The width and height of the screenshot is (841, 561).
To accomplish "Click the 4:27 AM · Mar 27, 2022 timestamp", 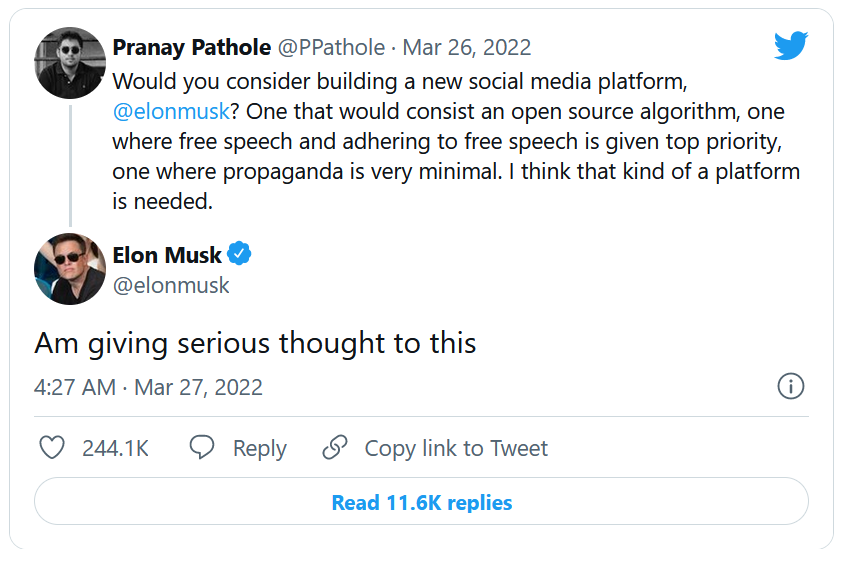I will pyautogui.click(x=149, y=387).
